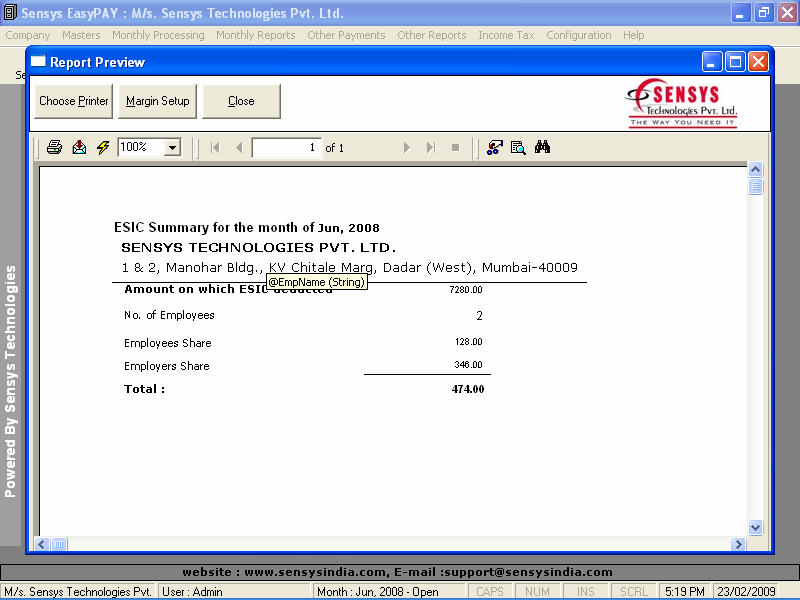This screenshot has height=600, width=800.
Task: Click the website and e-mail banner text
Action: point(397,572)
